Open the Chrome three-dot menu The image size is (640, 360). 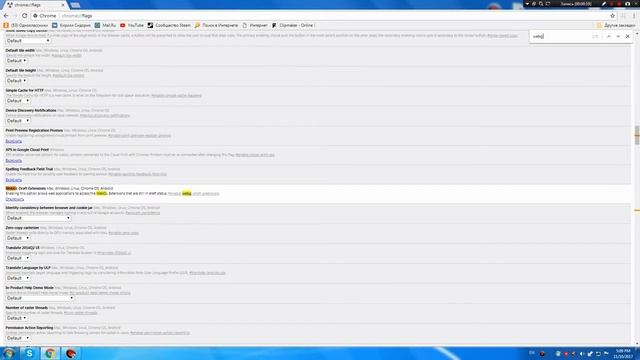[634, 16]
